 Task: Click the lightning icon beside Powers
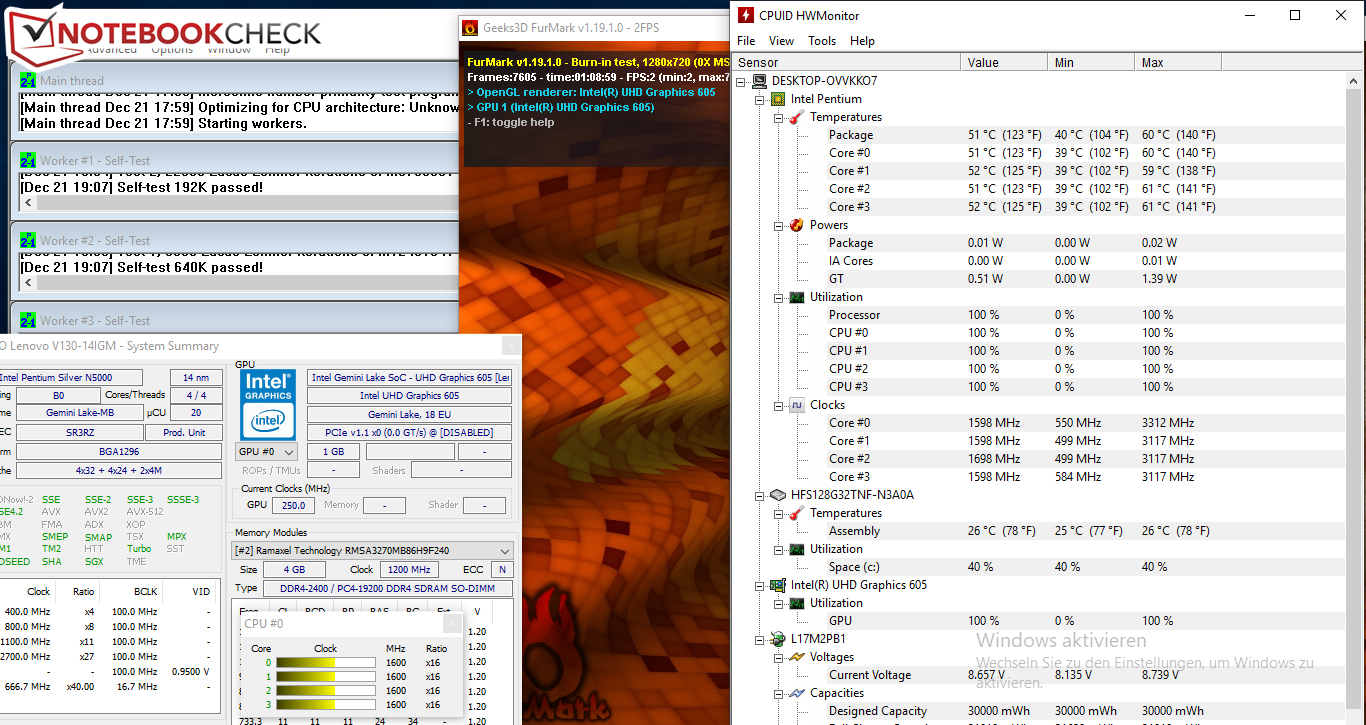[x=797, y=225]
